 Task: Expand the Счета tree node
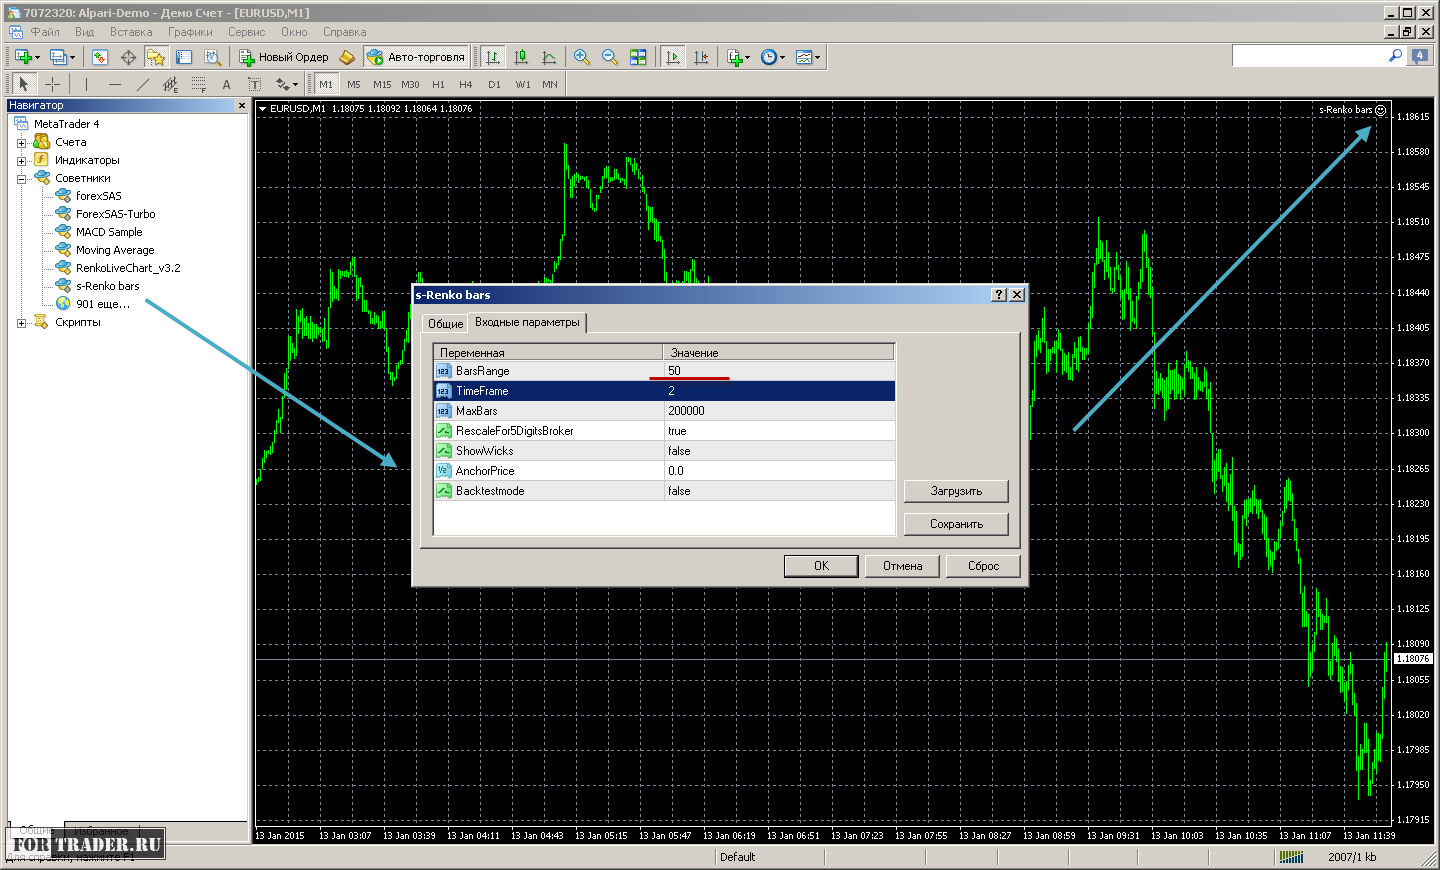click(x=22, y=143)
